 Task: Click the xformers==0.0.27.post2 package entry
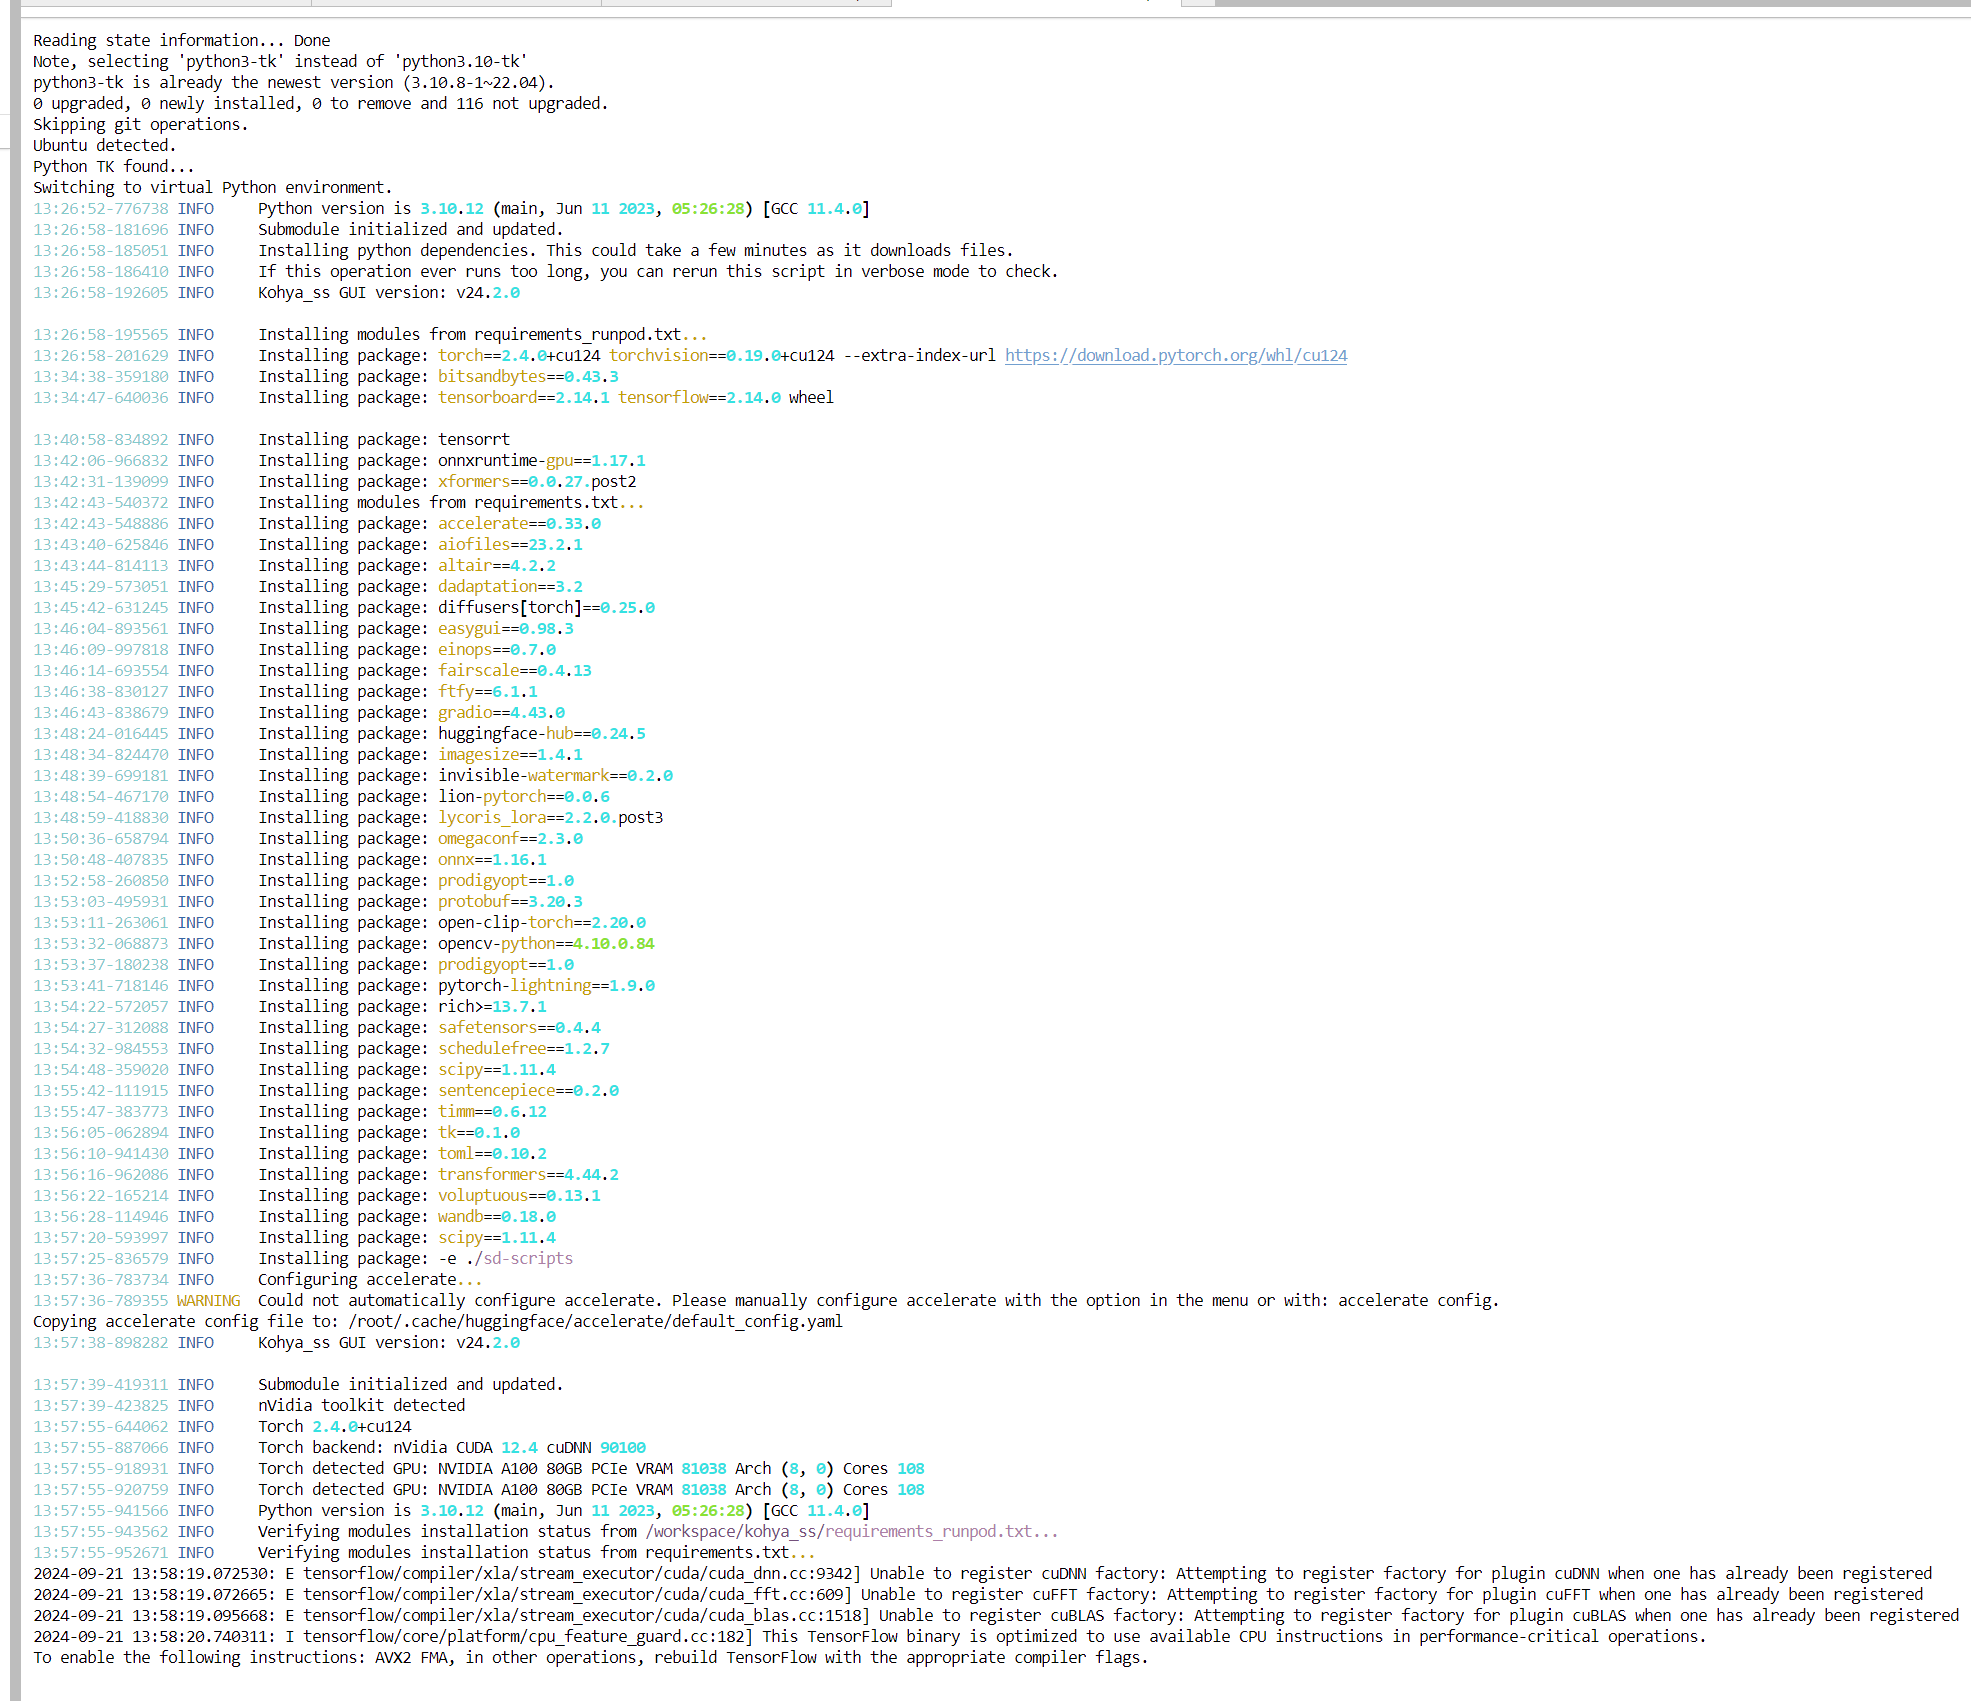[536, 481]
